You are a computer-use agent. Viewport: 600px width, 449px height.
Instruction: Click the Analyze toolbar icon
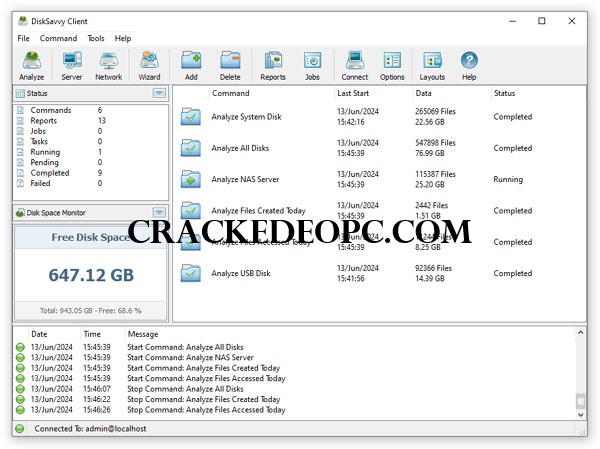coord(32,61)
